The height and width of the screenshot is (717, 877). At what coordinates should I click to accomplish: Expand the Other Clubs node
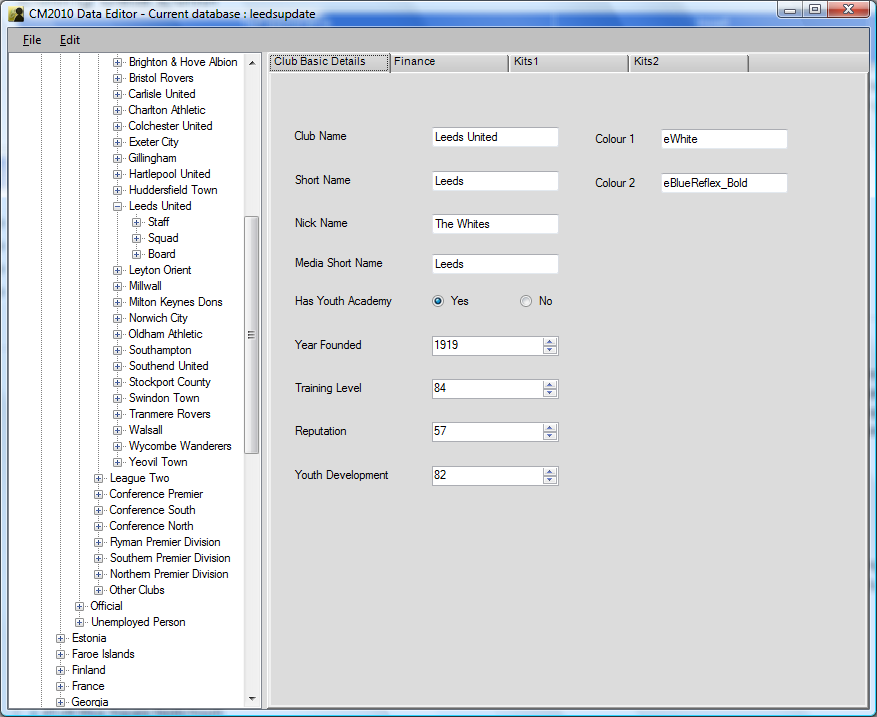pyautogui.click(x=98, y=590)
